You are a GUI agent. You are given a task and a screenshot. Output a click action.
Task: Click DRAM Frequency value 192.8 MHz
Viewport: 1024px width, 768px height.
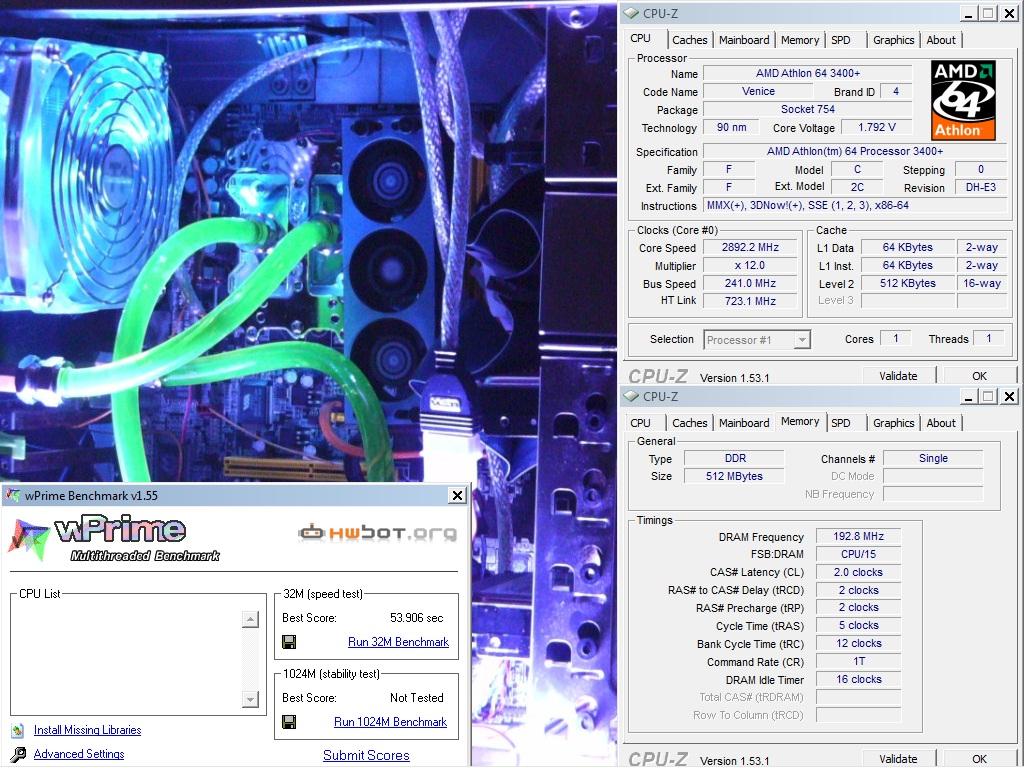(858, 536)
